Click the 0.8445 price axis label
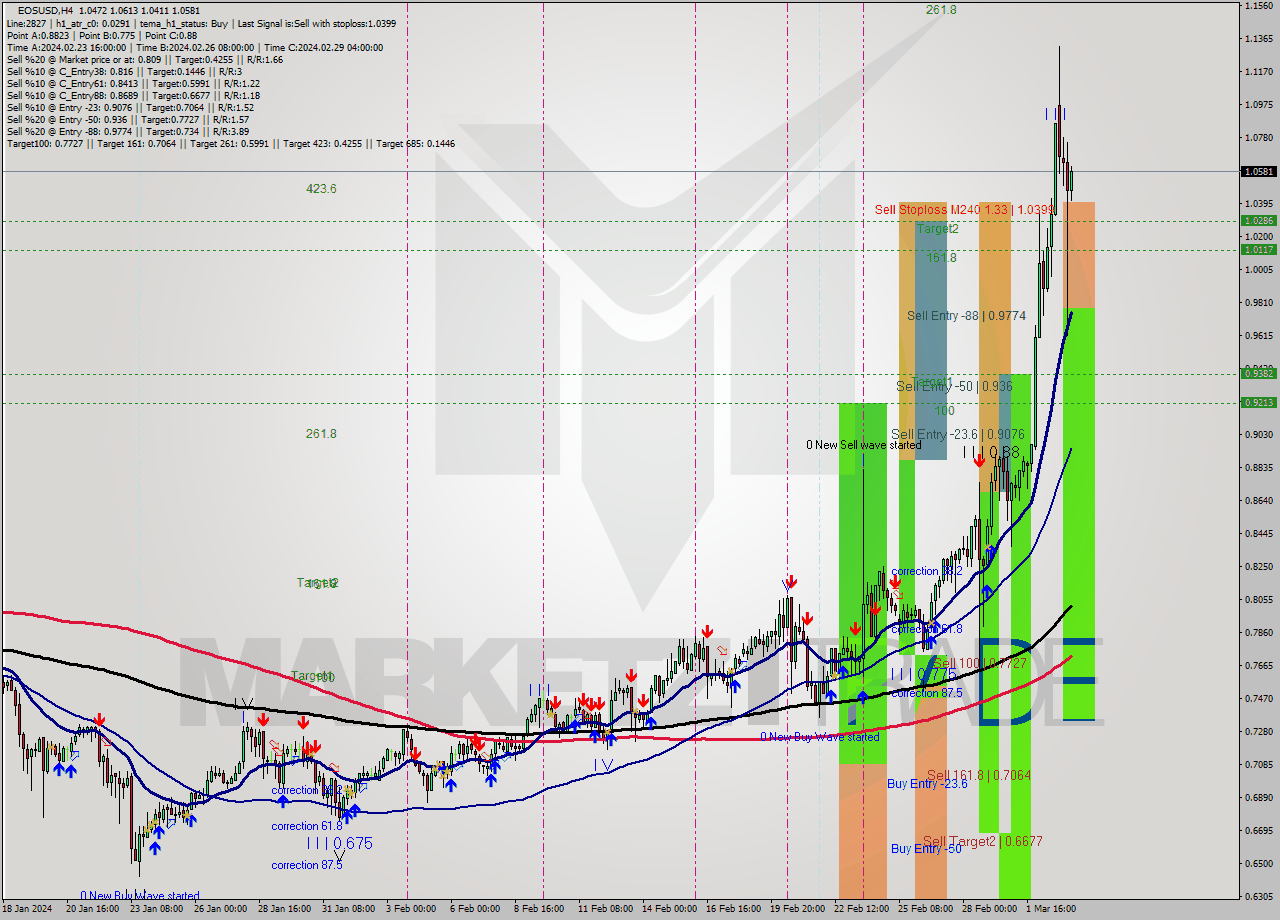Viewport: 1280px width, 920px height. pyautogui.click(x=1259, y=534)
